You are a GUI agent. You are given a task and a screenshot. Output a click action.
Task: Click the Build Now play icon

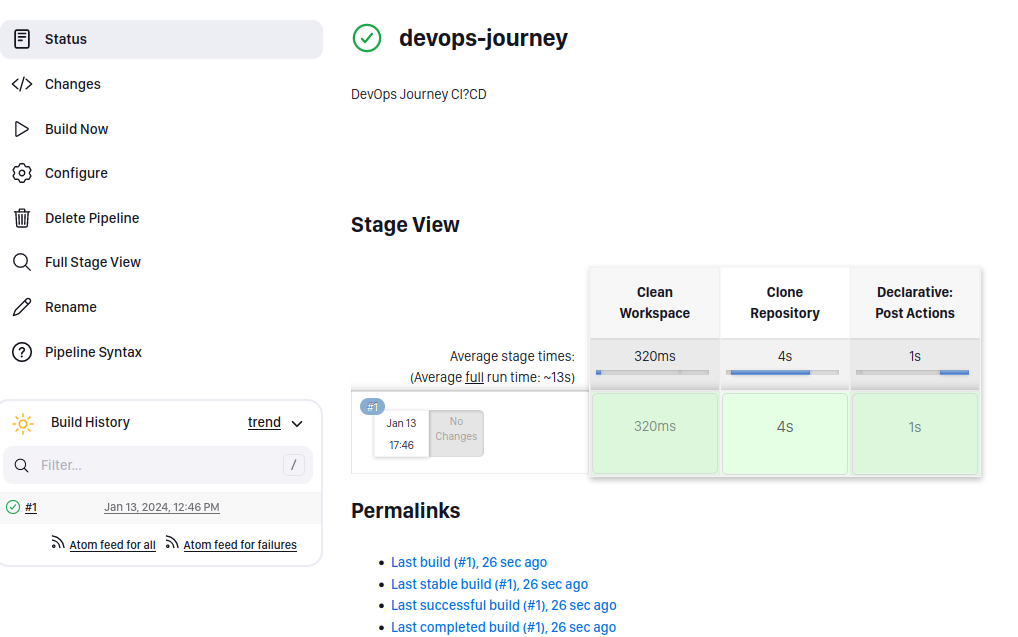click(22, 129)
